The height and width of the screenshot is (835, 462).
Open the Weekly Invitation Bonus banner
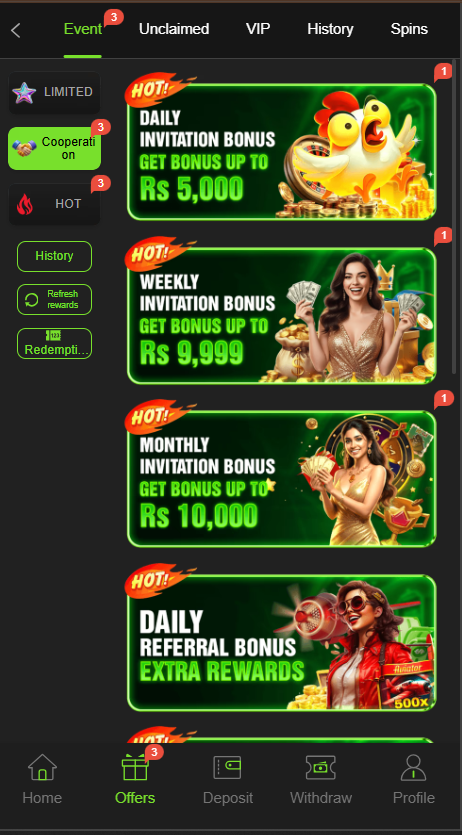(x=282, y=315)
